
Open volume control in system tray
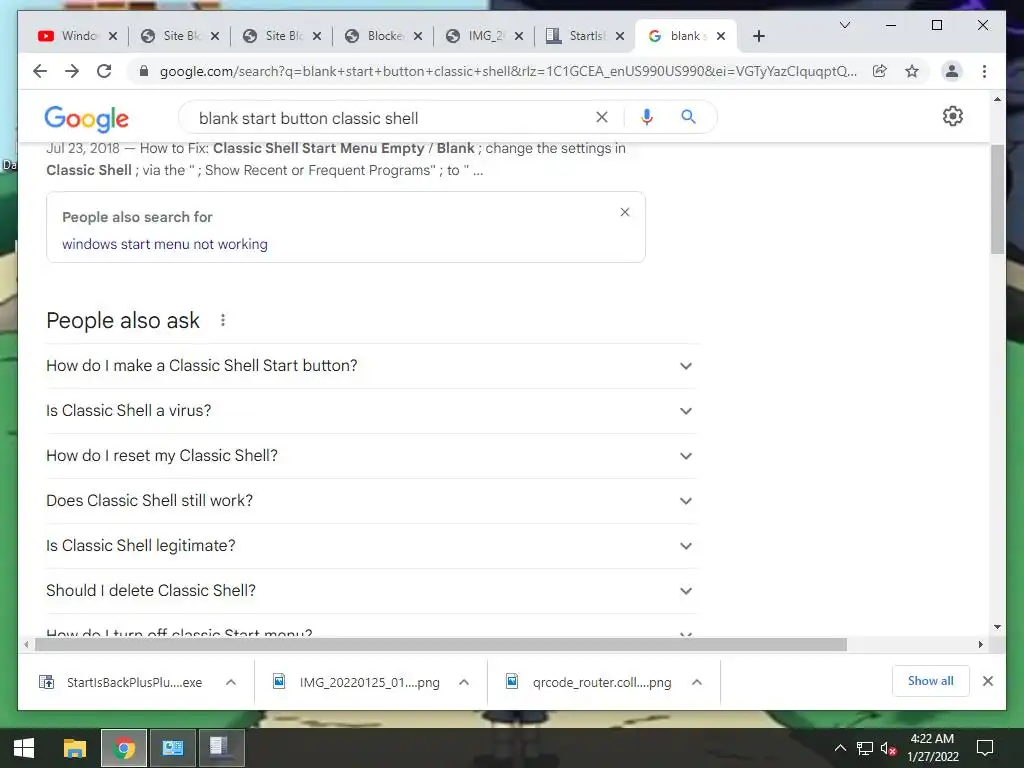(888, 748)
